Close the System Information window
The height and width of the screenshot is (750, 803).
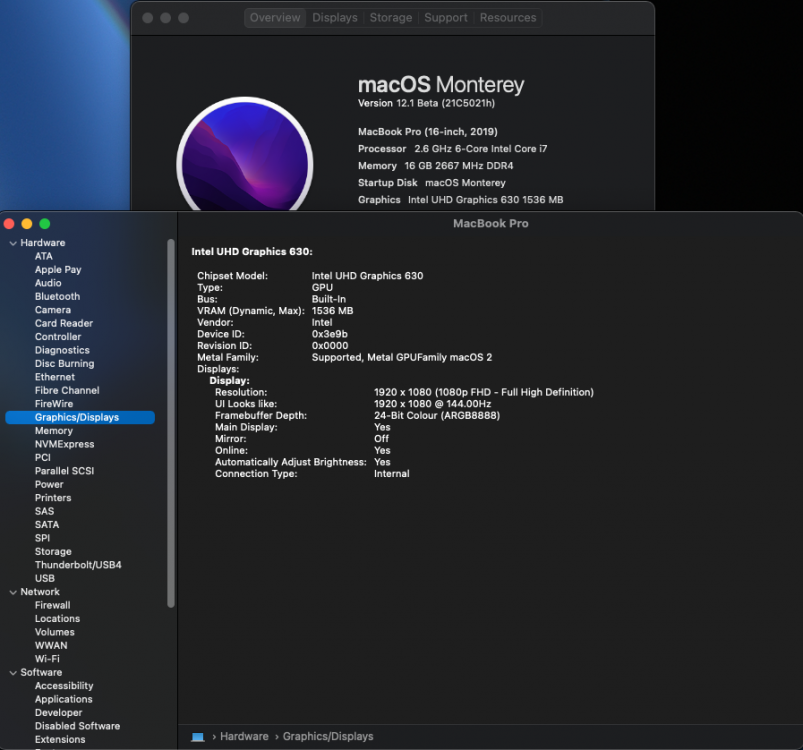[9, 224]
